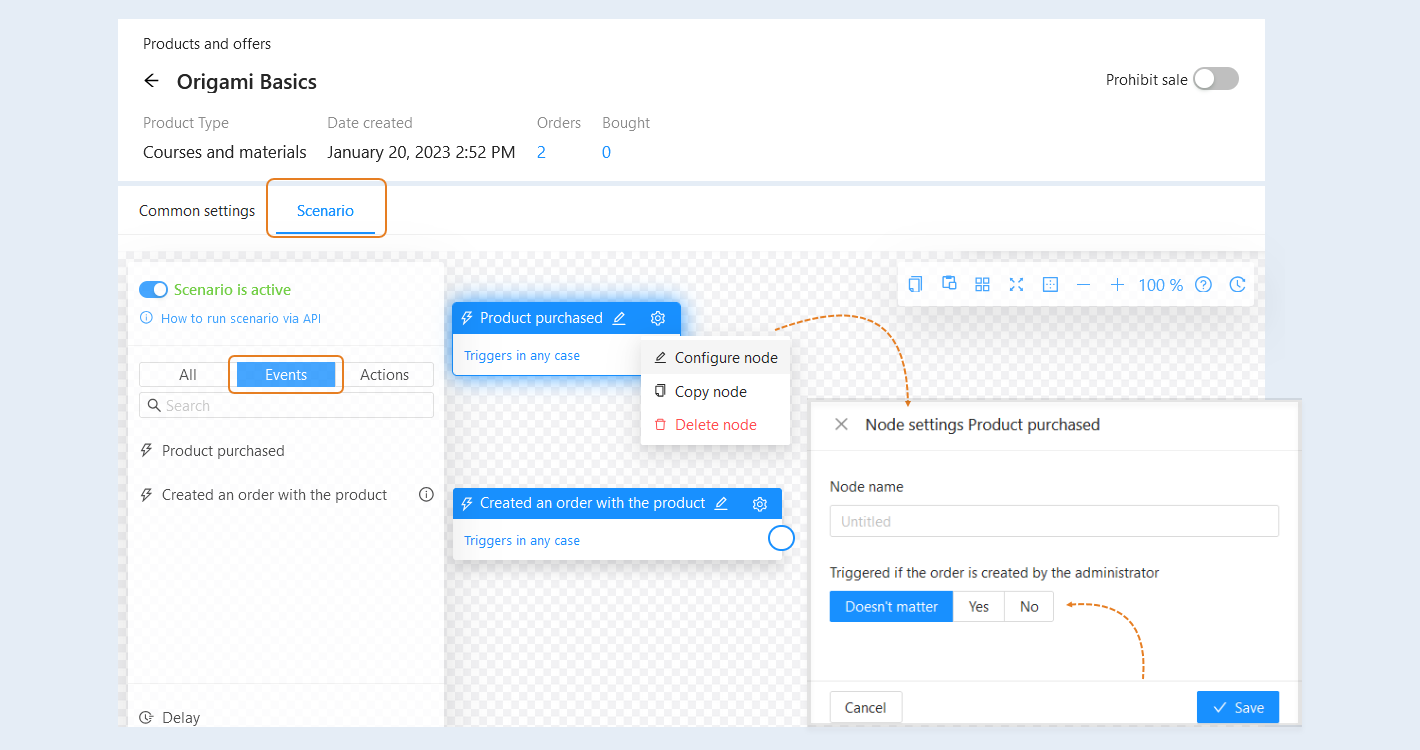This screenshot has width=1420, height=750.
Task: Zoom in with the plus icon
Action: 1117,285
